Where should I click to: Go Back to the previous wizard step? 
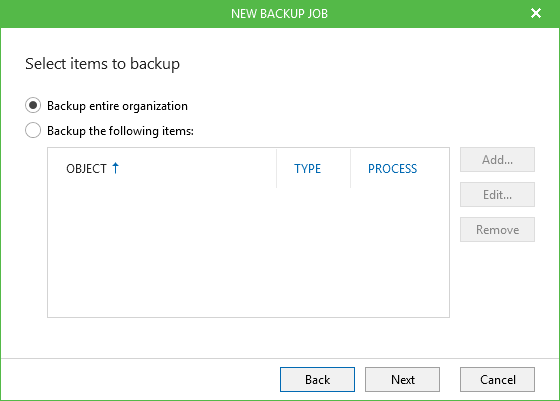[x=317, y=379]
